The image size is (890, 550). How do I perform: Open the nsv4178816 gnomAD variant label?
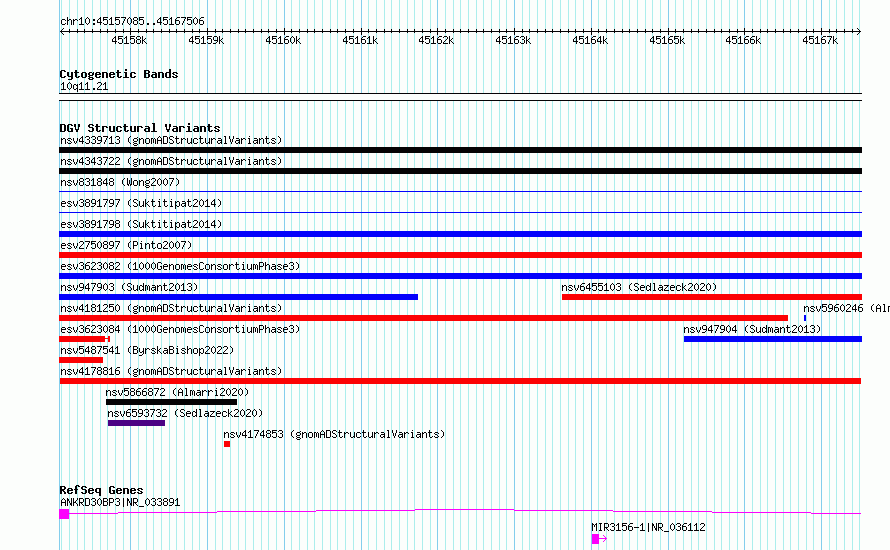click(171, 371)
